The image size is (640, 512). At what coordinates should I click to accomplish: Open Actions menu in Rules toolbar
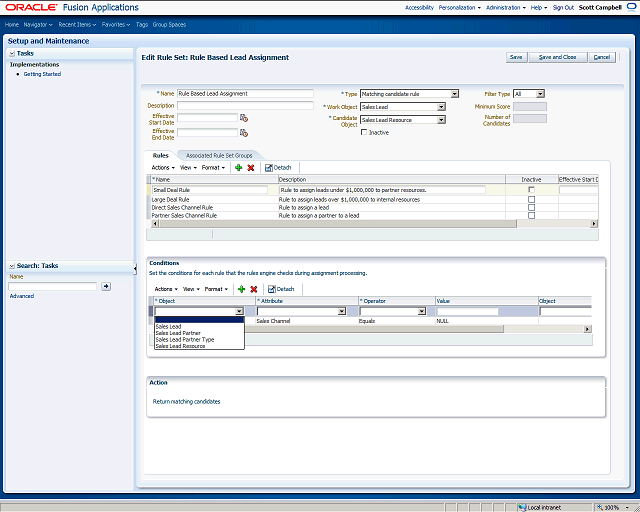(163, 168)
